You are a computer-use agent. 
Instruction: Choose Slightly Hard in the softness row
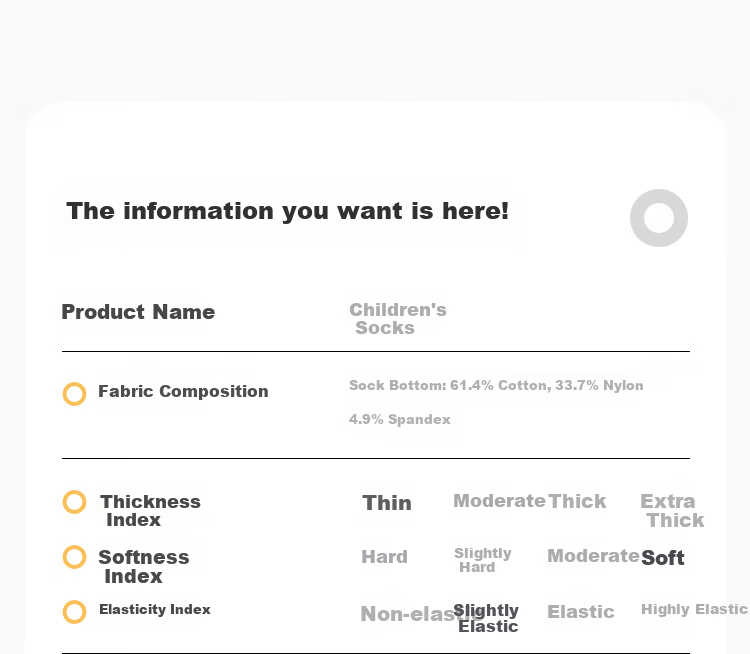tap(483, 560)
